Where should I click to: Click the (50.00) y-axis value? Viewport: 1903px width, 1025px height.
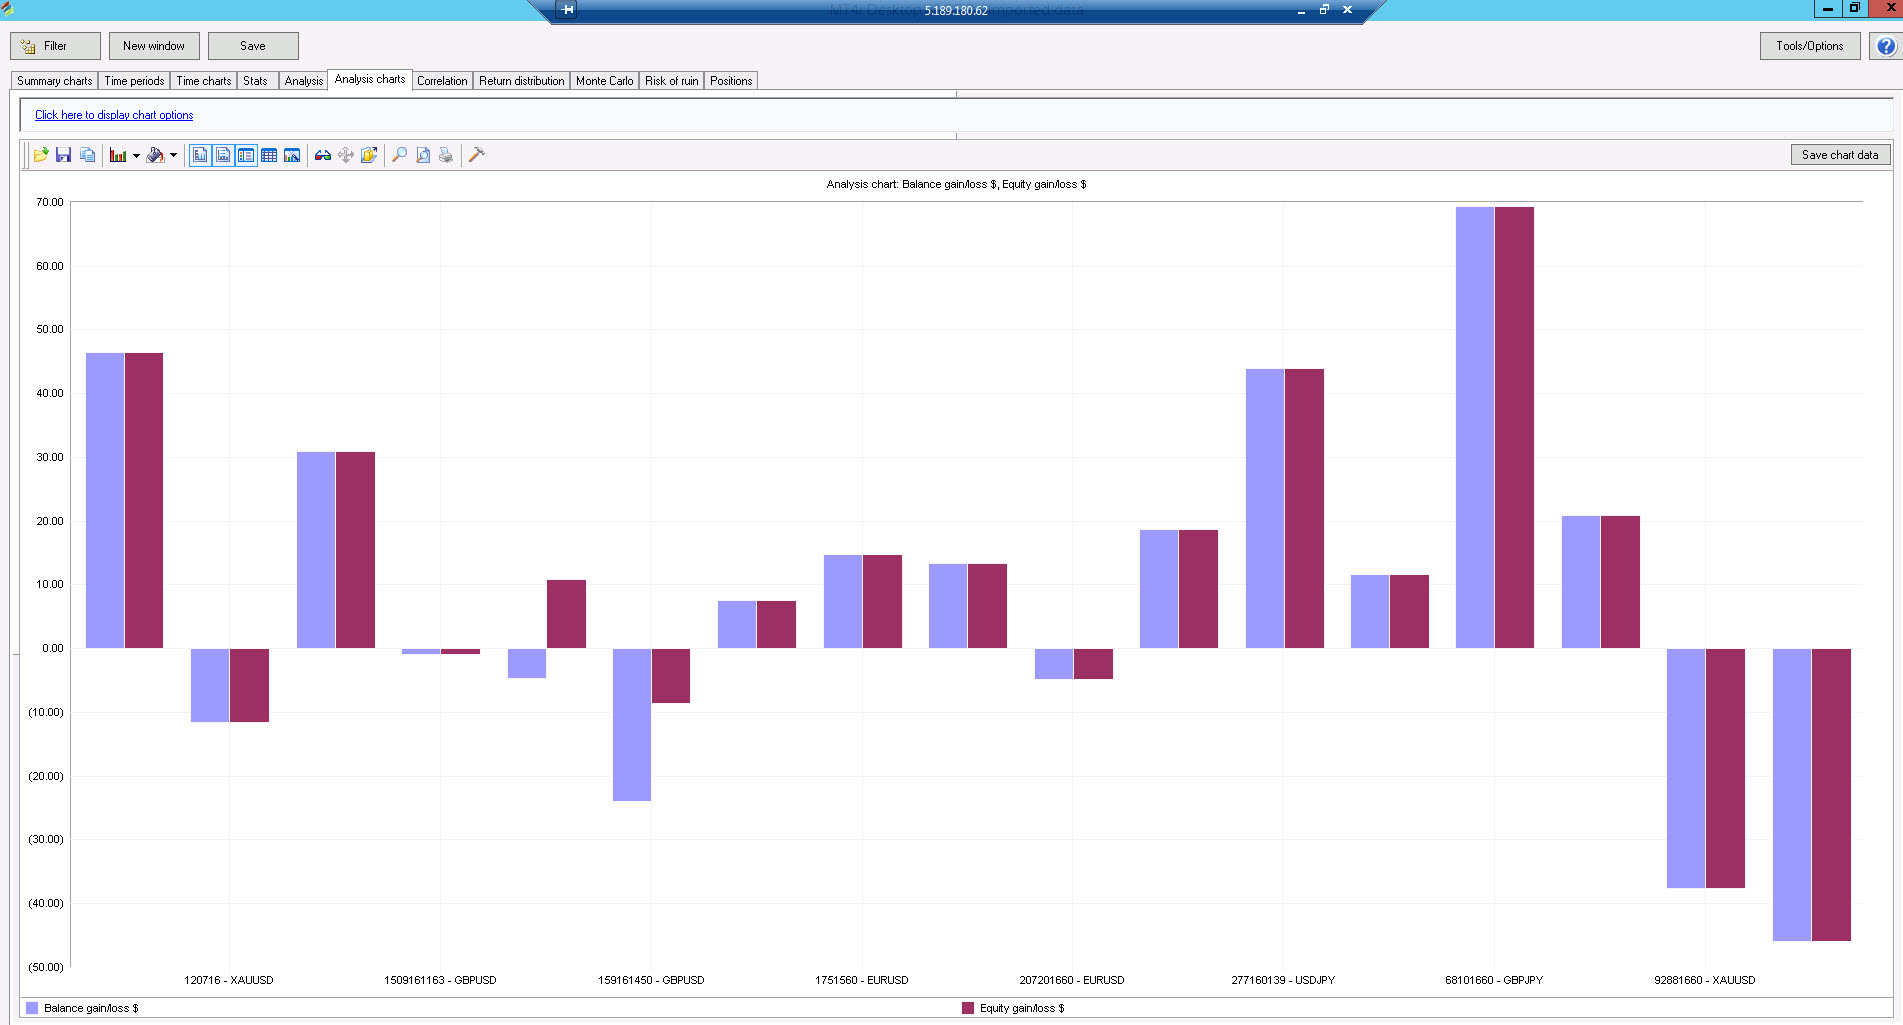[46, 967]
